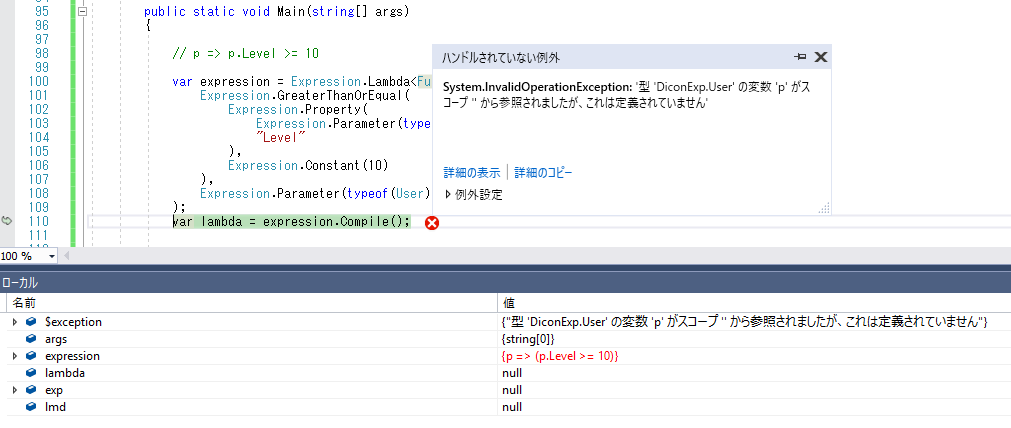Screen dimensions: 1011x428
Task: Select the args variable name
Action: coord(55,339)
